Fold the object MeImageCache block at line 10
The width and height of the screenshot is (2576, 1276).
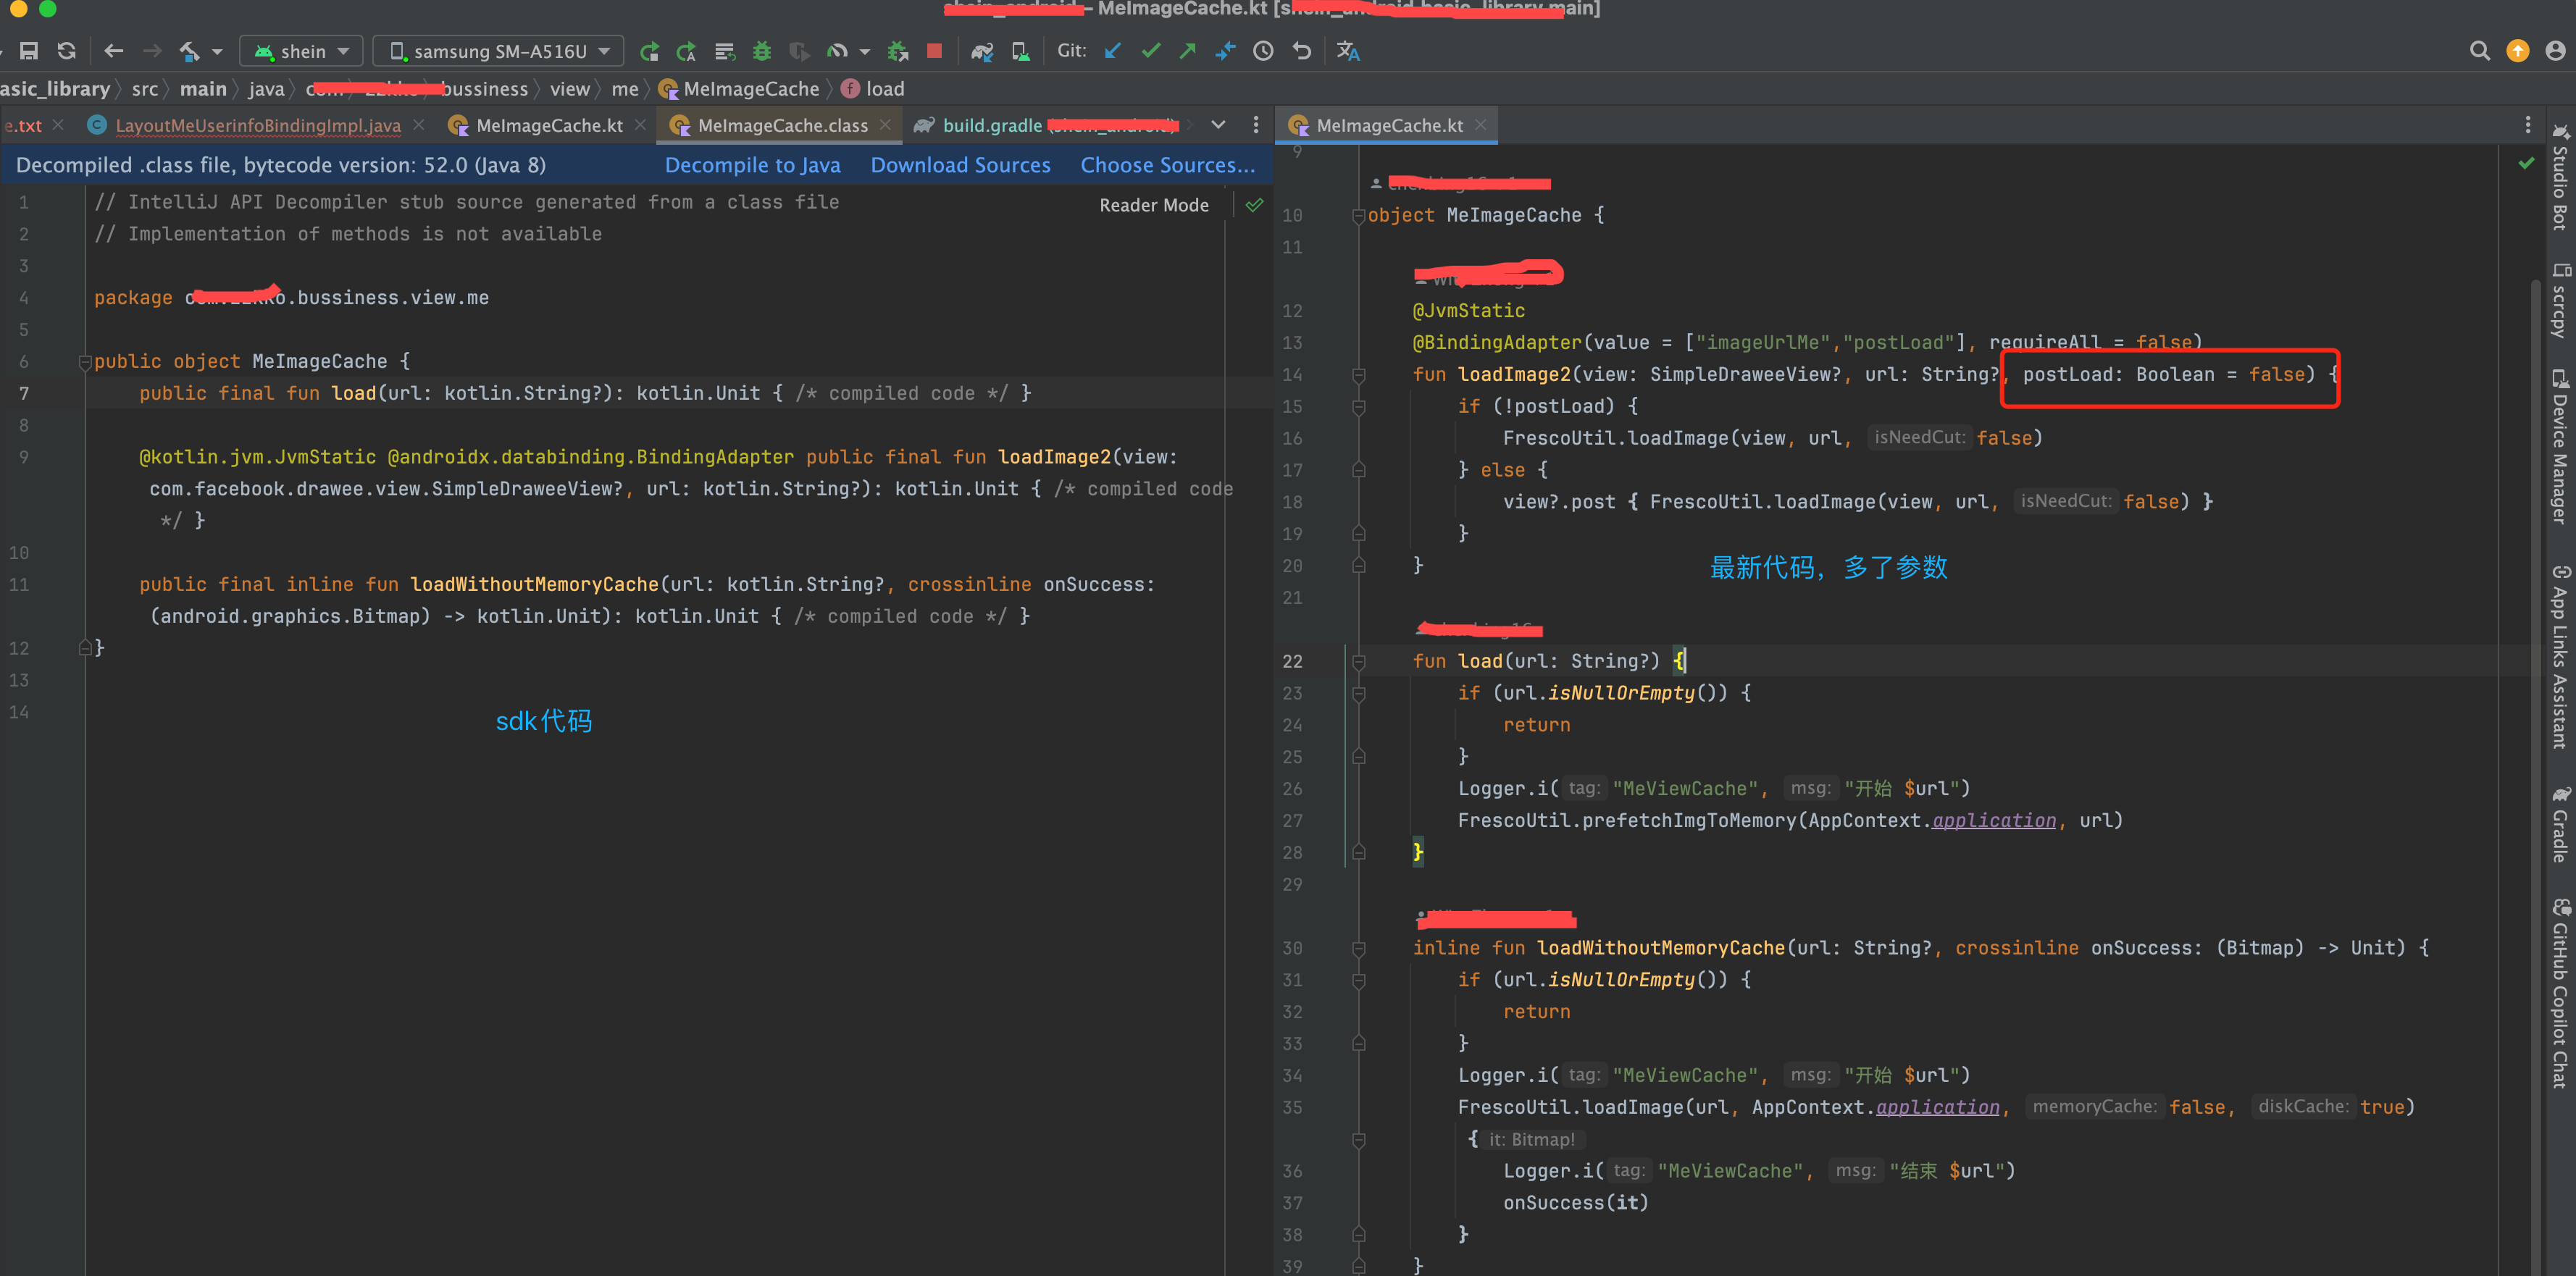pyautogui.click(x=1359, y=216)
